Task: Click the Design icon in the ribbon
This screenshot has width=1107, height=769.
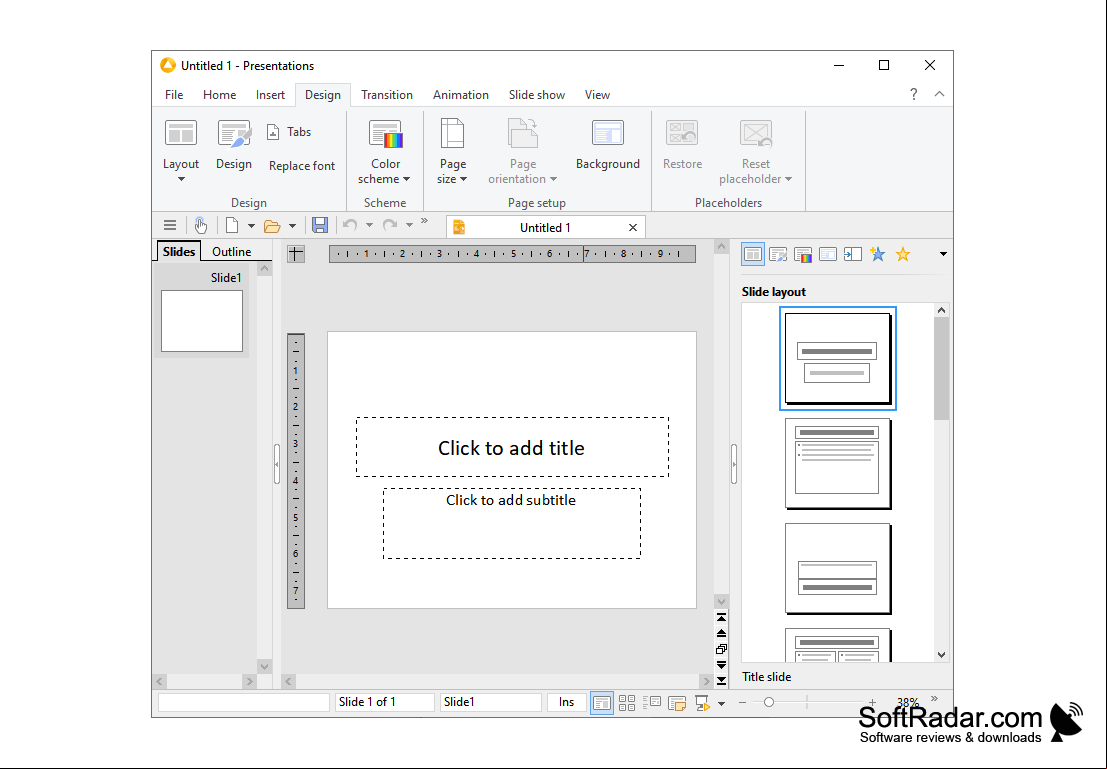Action: point(234,145)
